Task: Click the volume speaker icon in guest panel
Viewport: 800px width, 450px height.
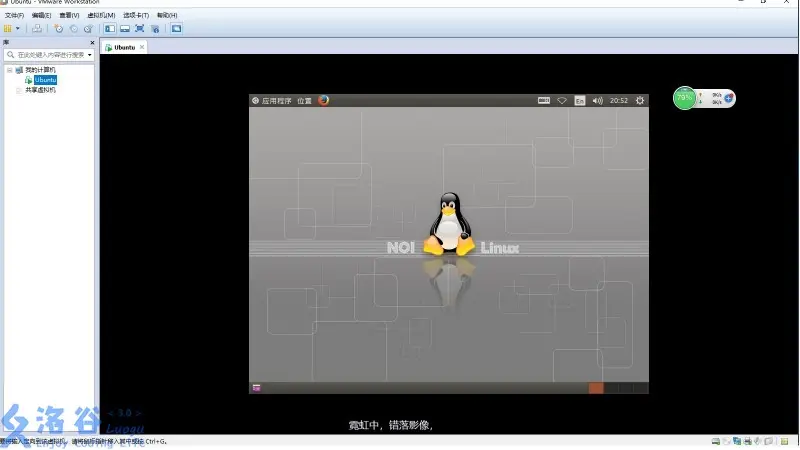Action: pyautogui.click(x=597, y=100)
